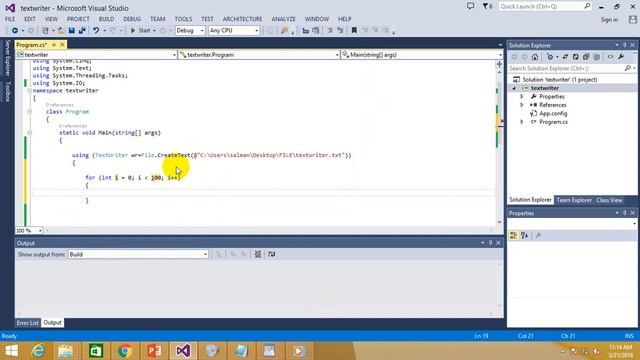
Task: Click the Alphabetical sort icon in Properties panel
Action: click(x=524, y=236)
